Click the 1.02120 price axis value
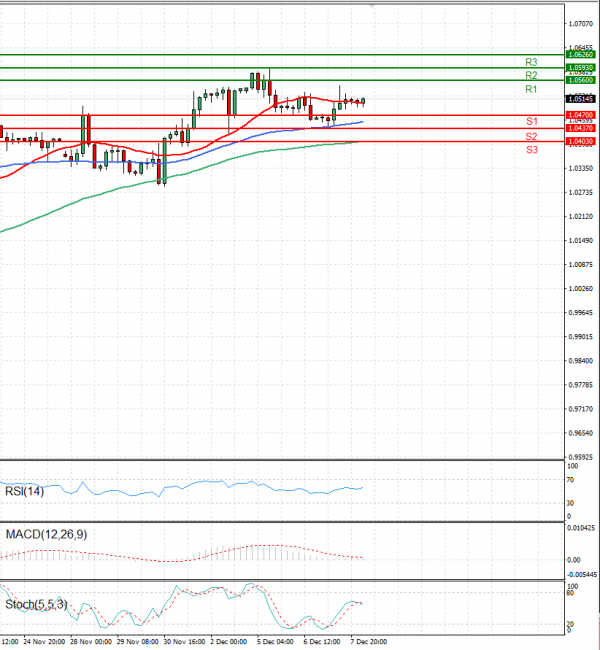Viewport: 600px width, 650px height. click(581, 216)
